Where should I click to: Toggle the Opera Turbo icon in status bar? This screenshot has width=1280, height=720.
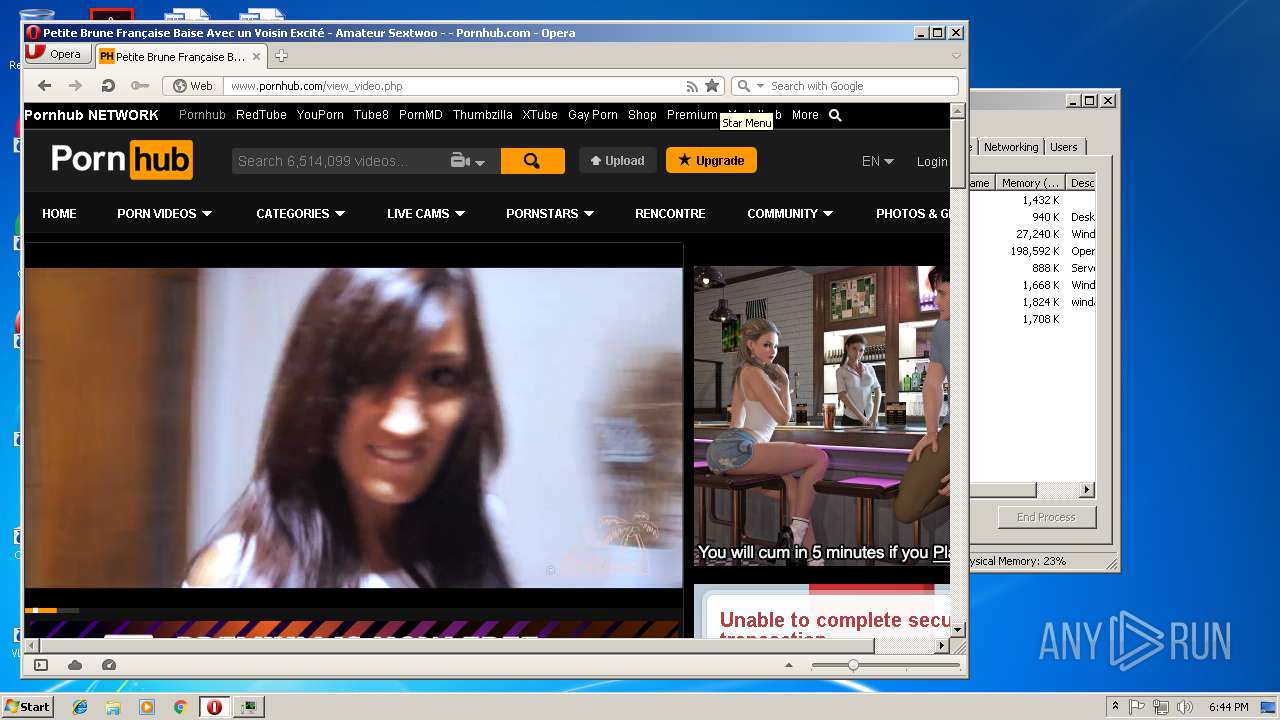point(109,665)
